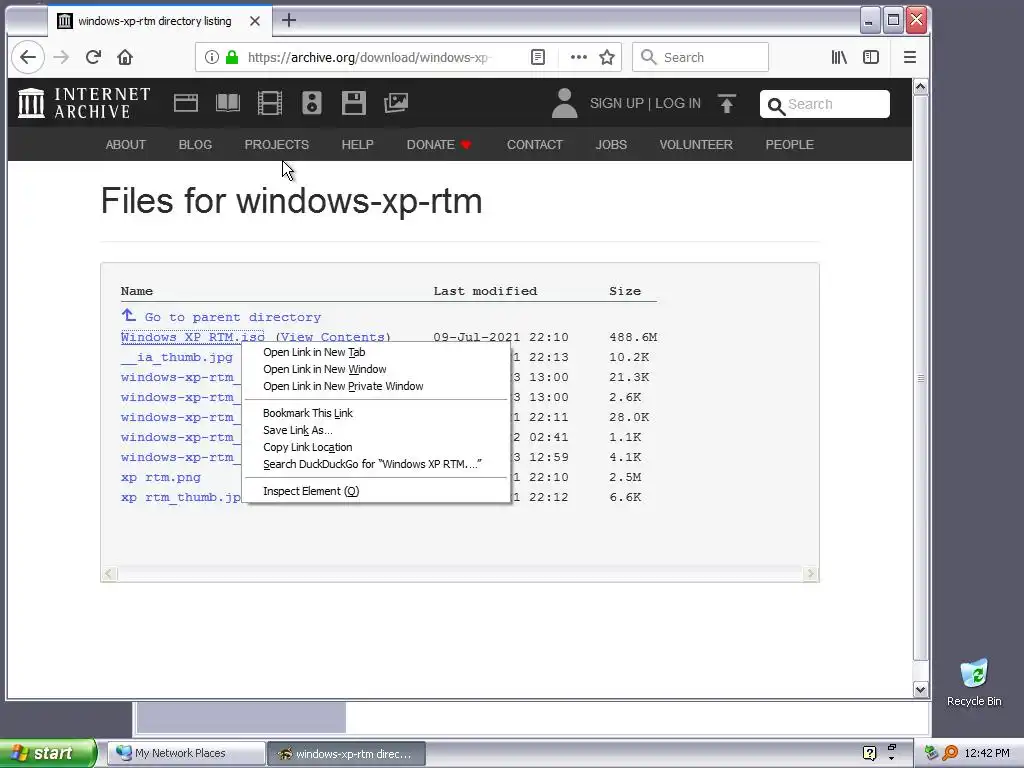1024x768 pixels.
Task: Choose Copy Link Location
Action: point(376,447)
